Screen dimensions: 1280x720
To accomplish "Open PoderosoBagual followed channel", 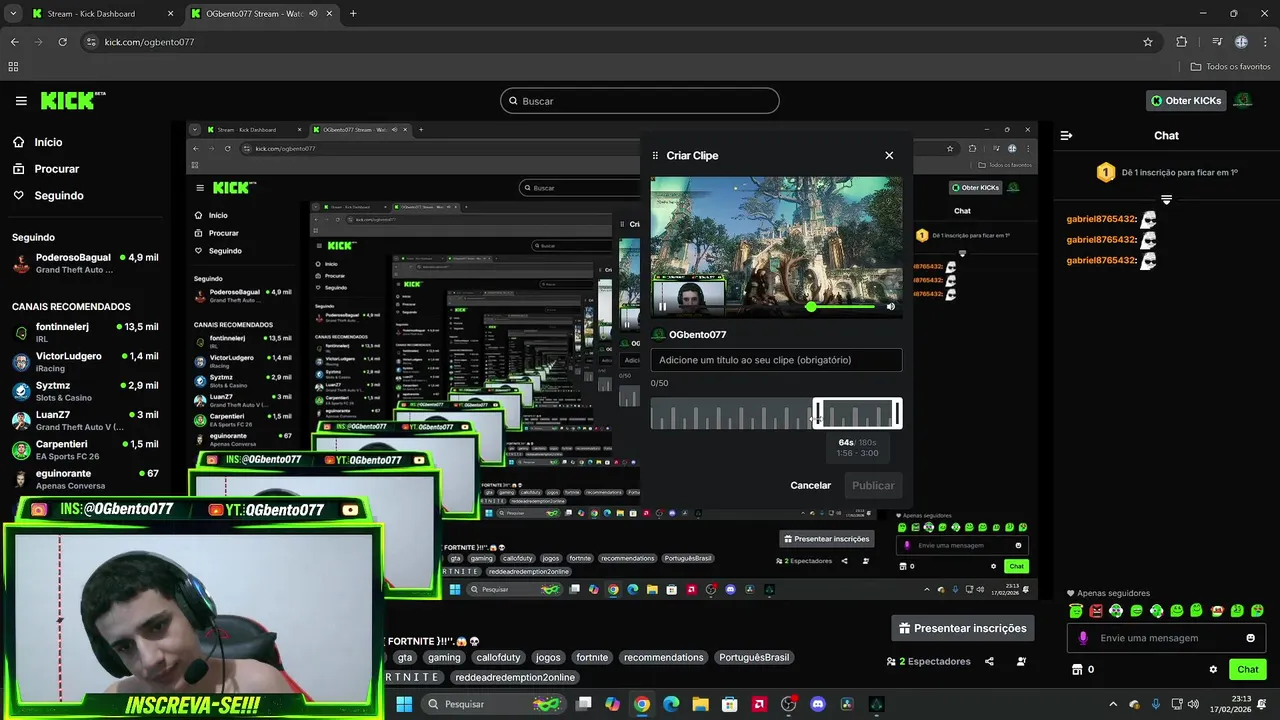I will pos(85,263).
